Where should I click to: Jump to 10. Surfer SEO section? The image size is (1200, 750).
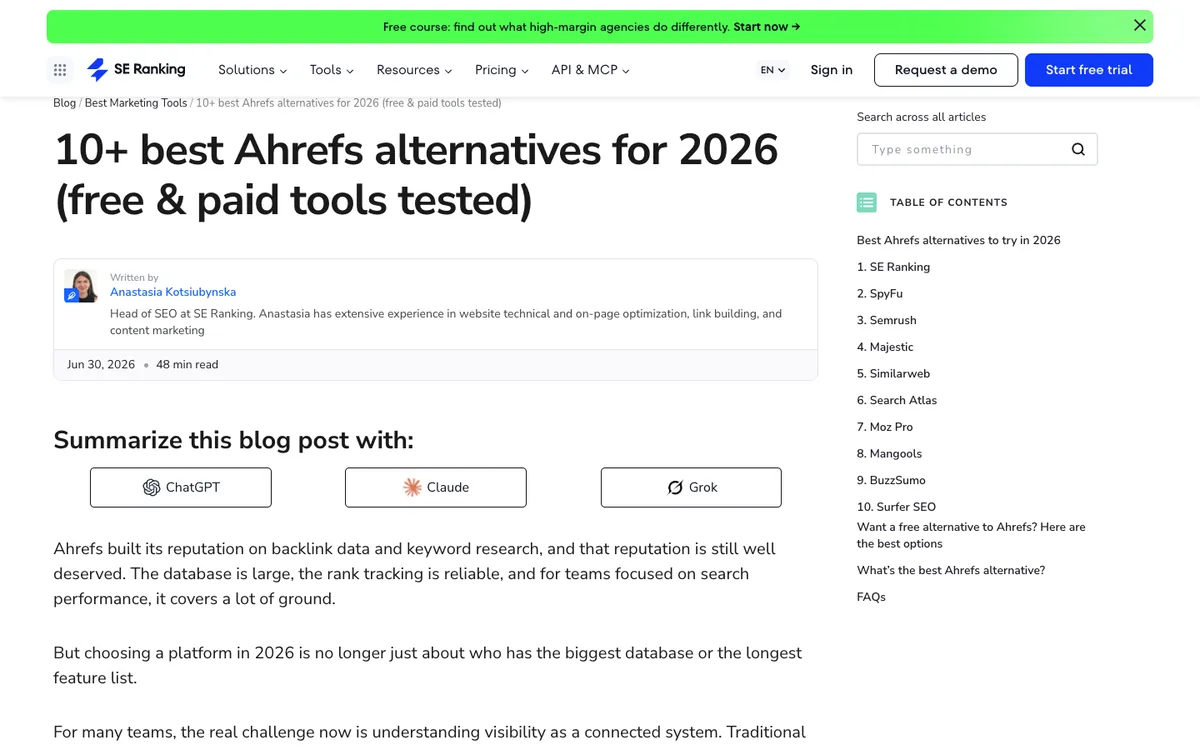tap(896, 507)
